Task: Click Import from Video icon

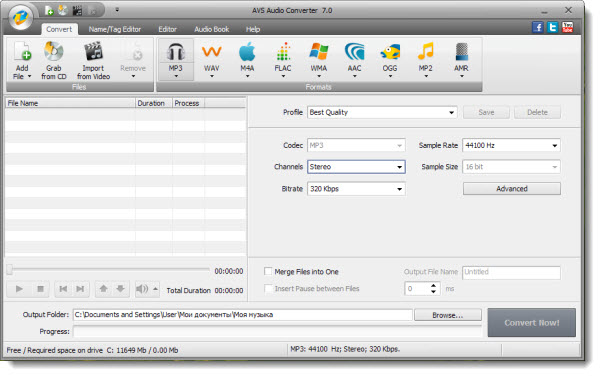Action: pyautogui.click(x=93, y=52)
